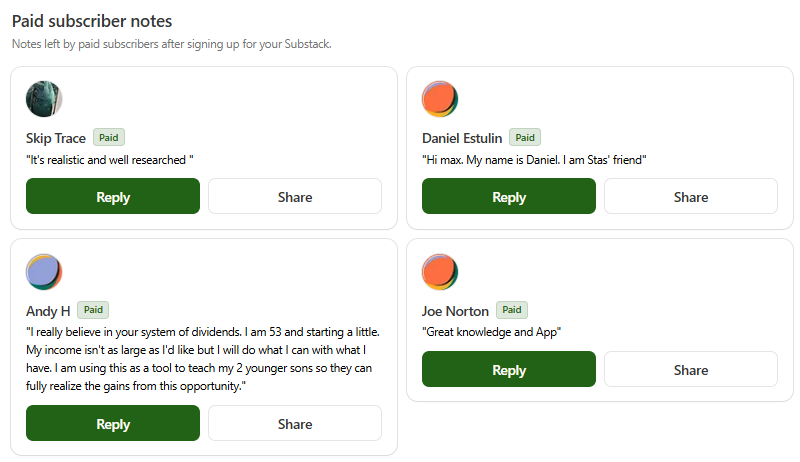Viewport: 800px width, 462px height.
Task: Share Daniel Estulin's note
Action: tap(691, 197)
